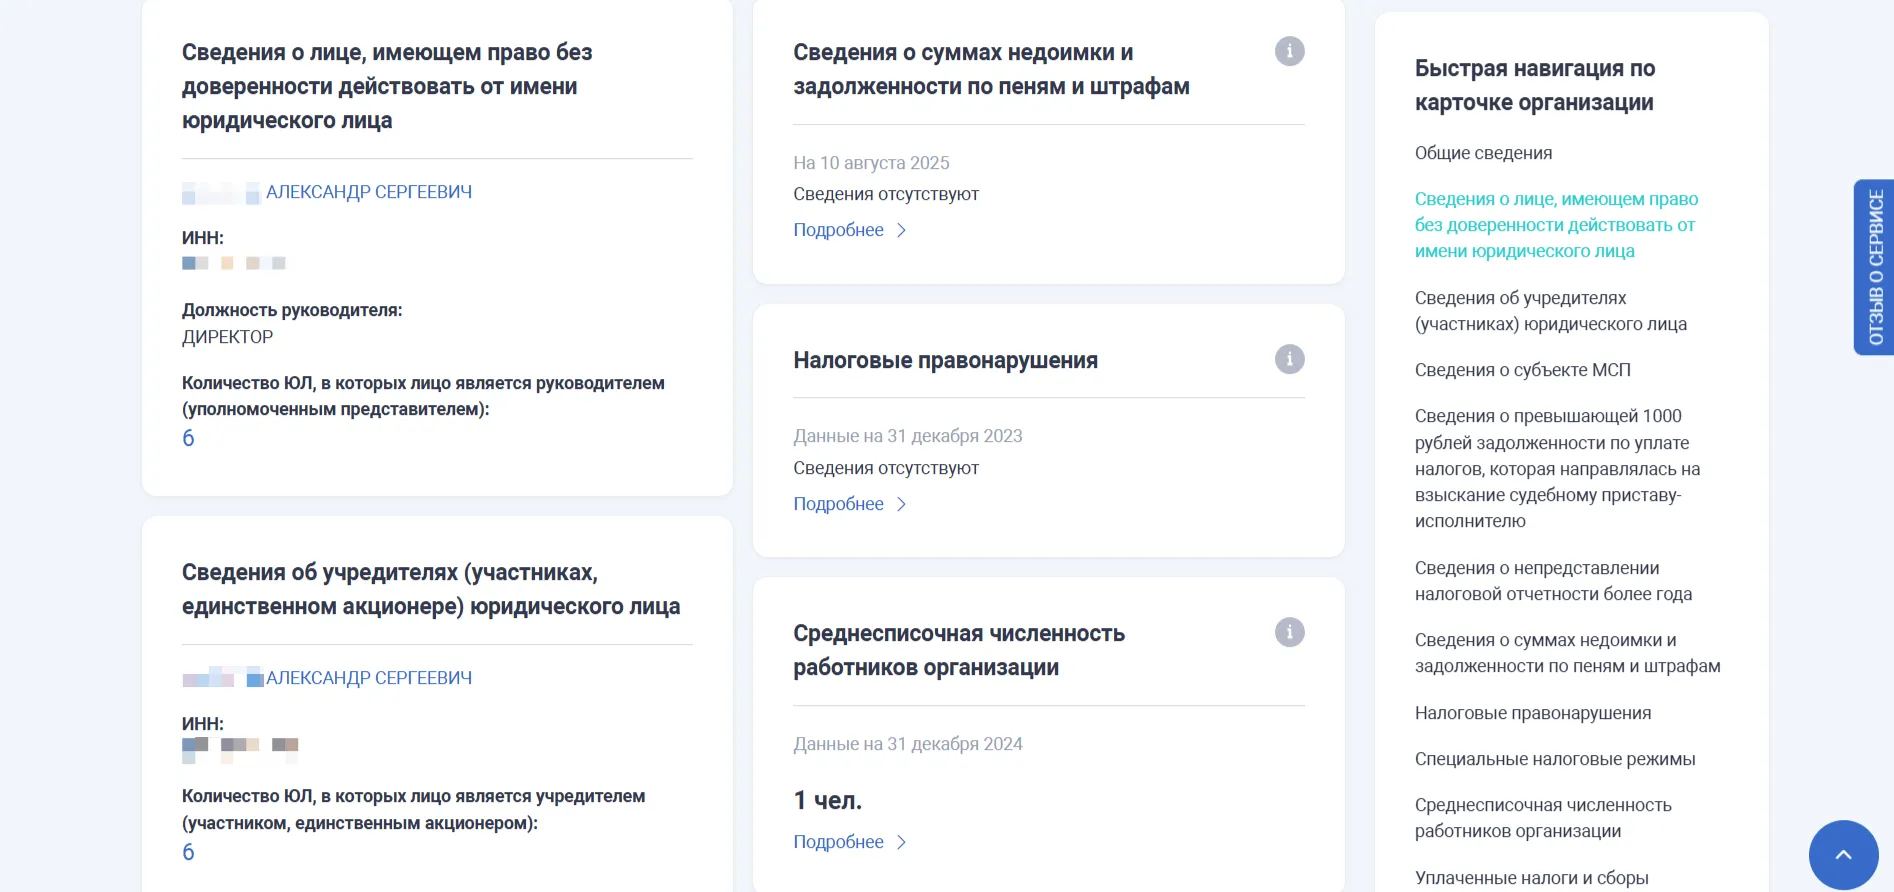The image size is (1894, 892).
Task: Open Специальные налоговые режимы section
Action: pos(1552,758)
